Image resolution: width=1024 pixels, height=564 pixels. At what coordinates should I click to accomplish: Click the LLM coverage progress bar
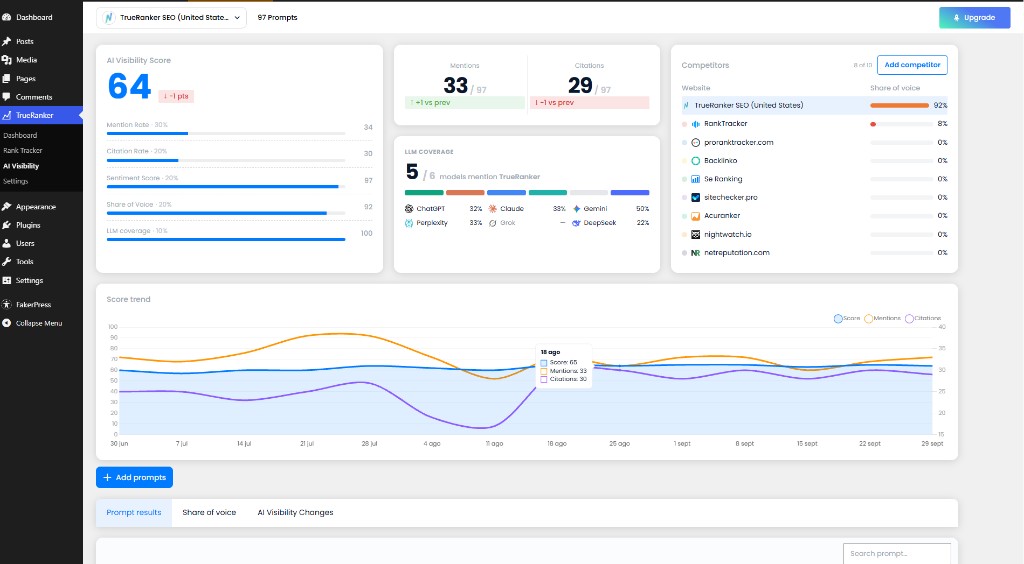pyautogui.click(x=226, y=240)
